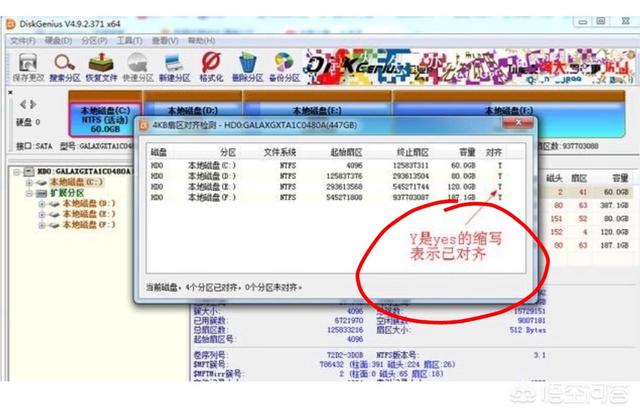Open the 硬盘(D) menu
This screenshot has width=640, height=415.
[x=58, y=41]
